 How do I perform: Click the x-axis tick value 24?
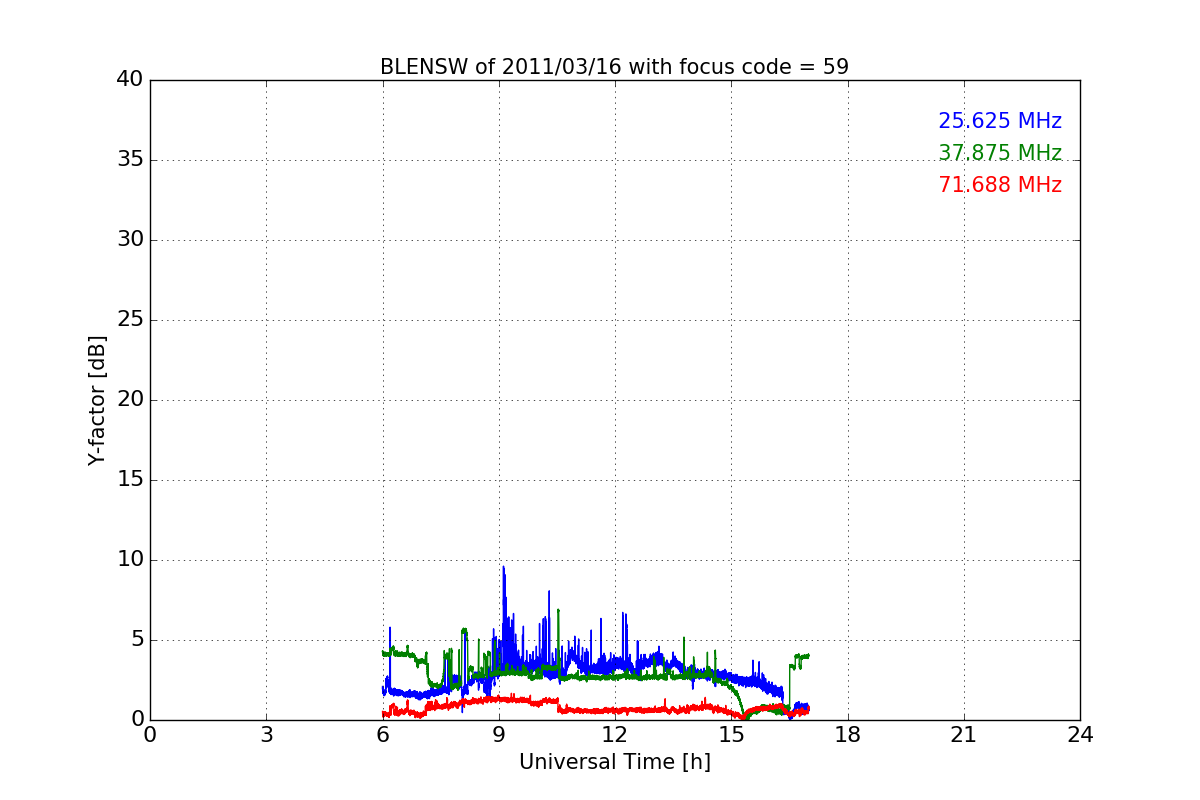(1080, 735)
